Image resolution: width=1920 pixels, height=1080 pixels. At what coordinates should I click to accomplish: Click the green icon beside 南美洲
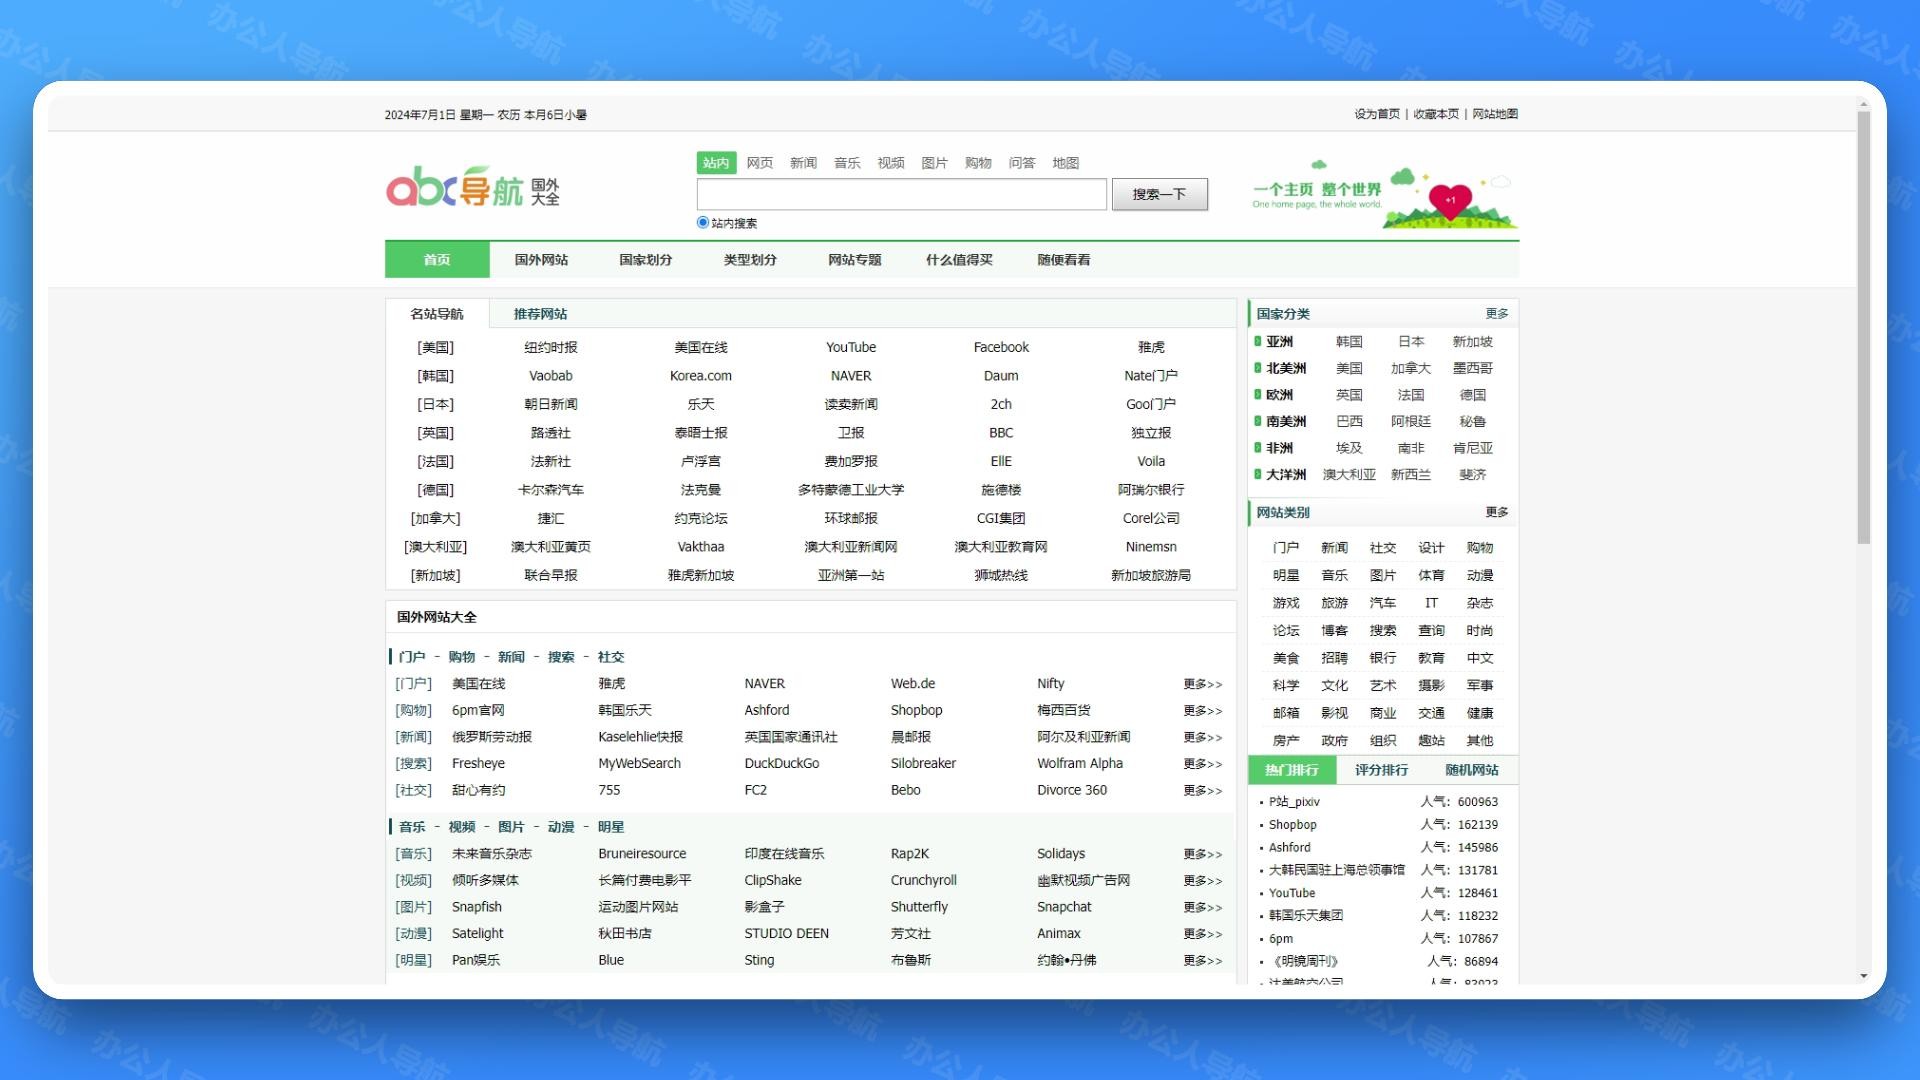pos(1258,421)
